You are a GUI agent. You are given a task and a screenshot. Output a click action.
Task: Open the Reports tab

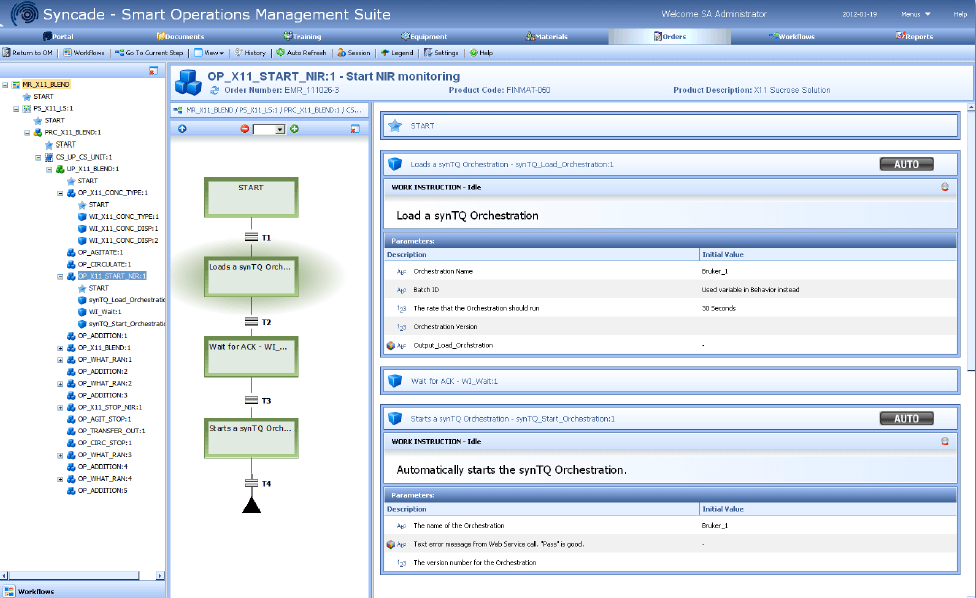pos(914,37)
